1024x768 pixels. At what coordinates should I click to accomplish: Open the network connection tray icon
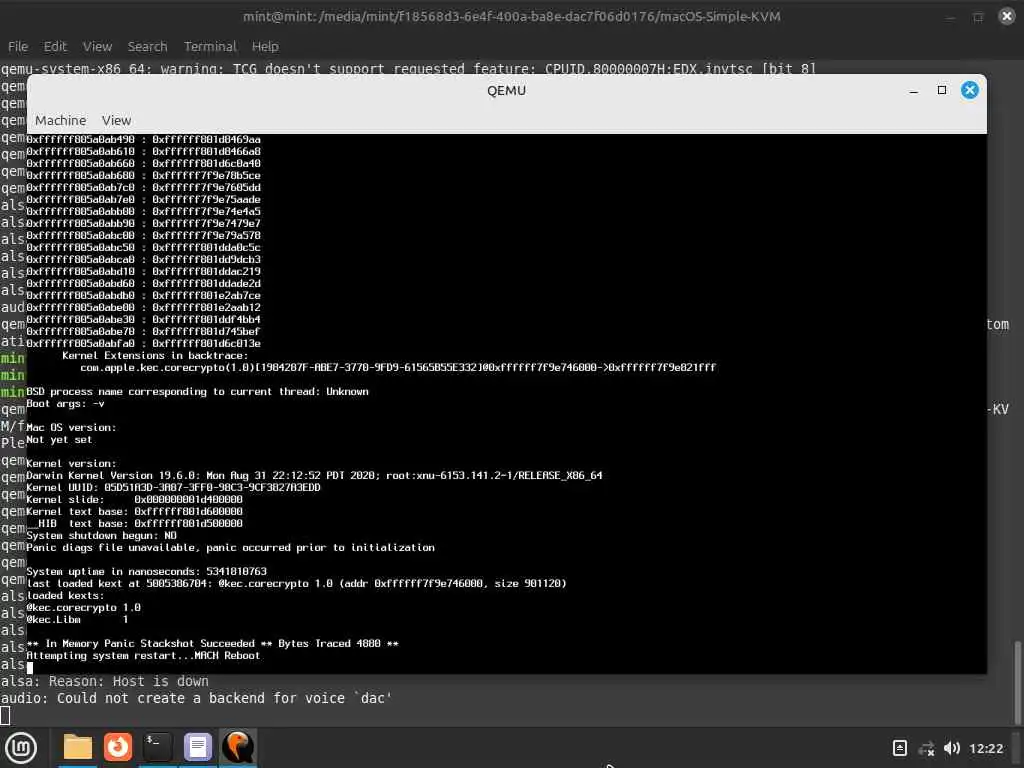[926, 748]
